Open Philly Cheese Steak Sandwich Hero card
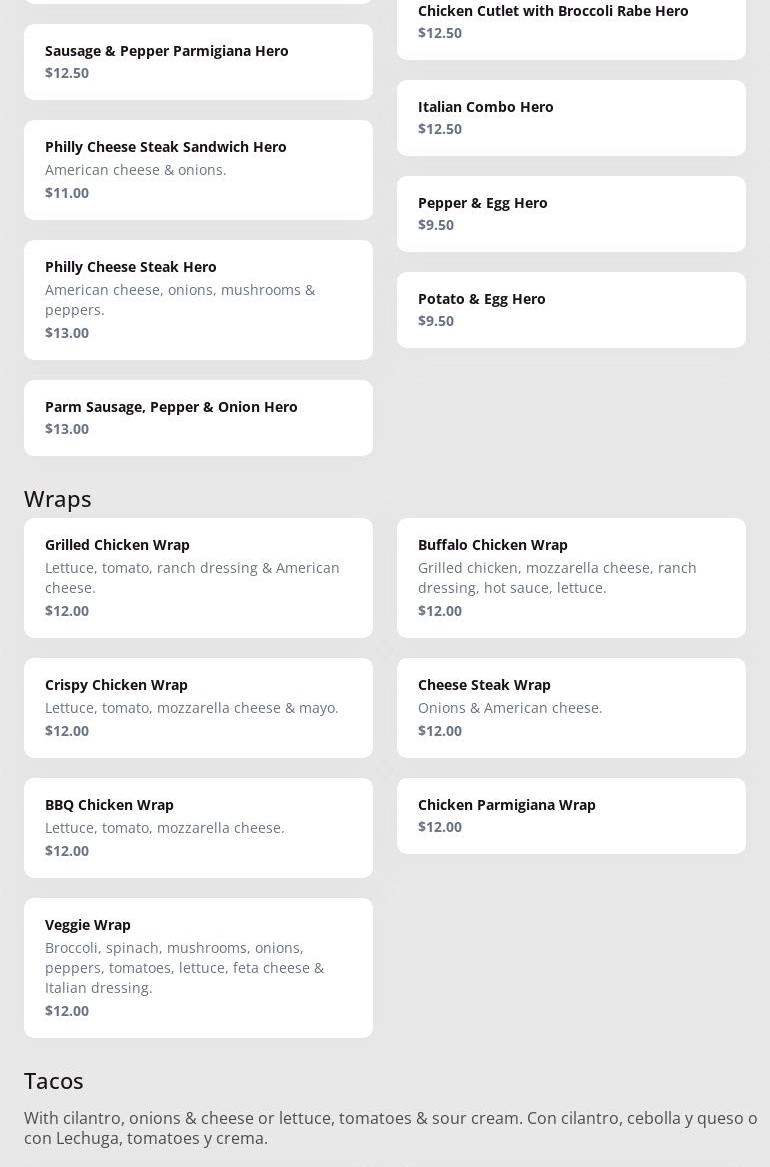 [198, 169]
